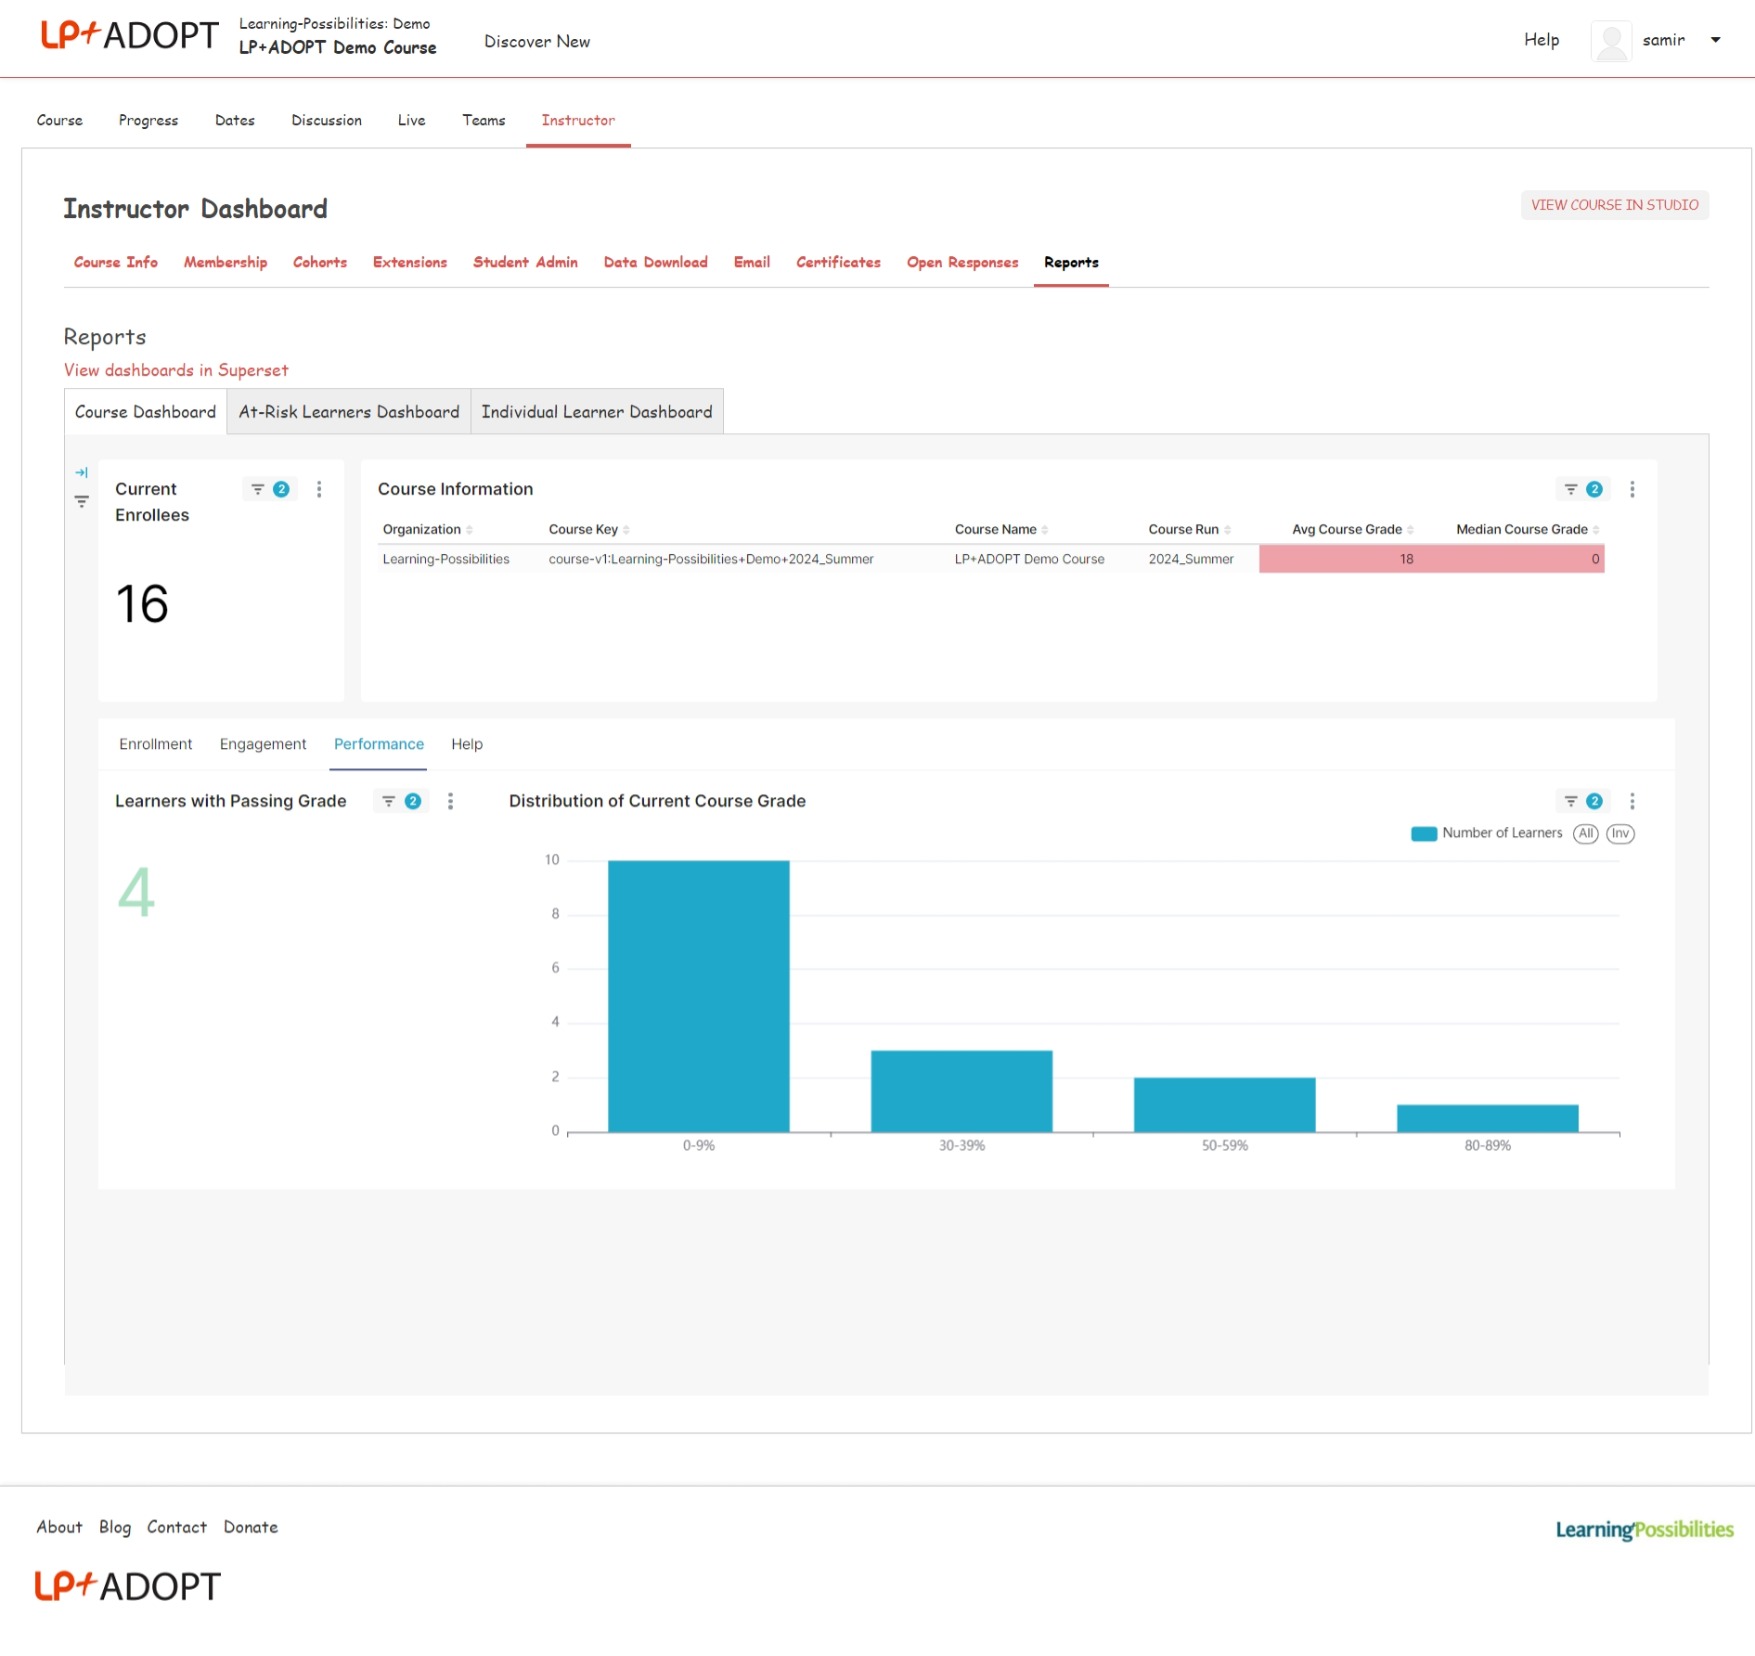The image size is (1755, 1656).
Task: Click View Course in Studio button
Action: coord(1614,205)
